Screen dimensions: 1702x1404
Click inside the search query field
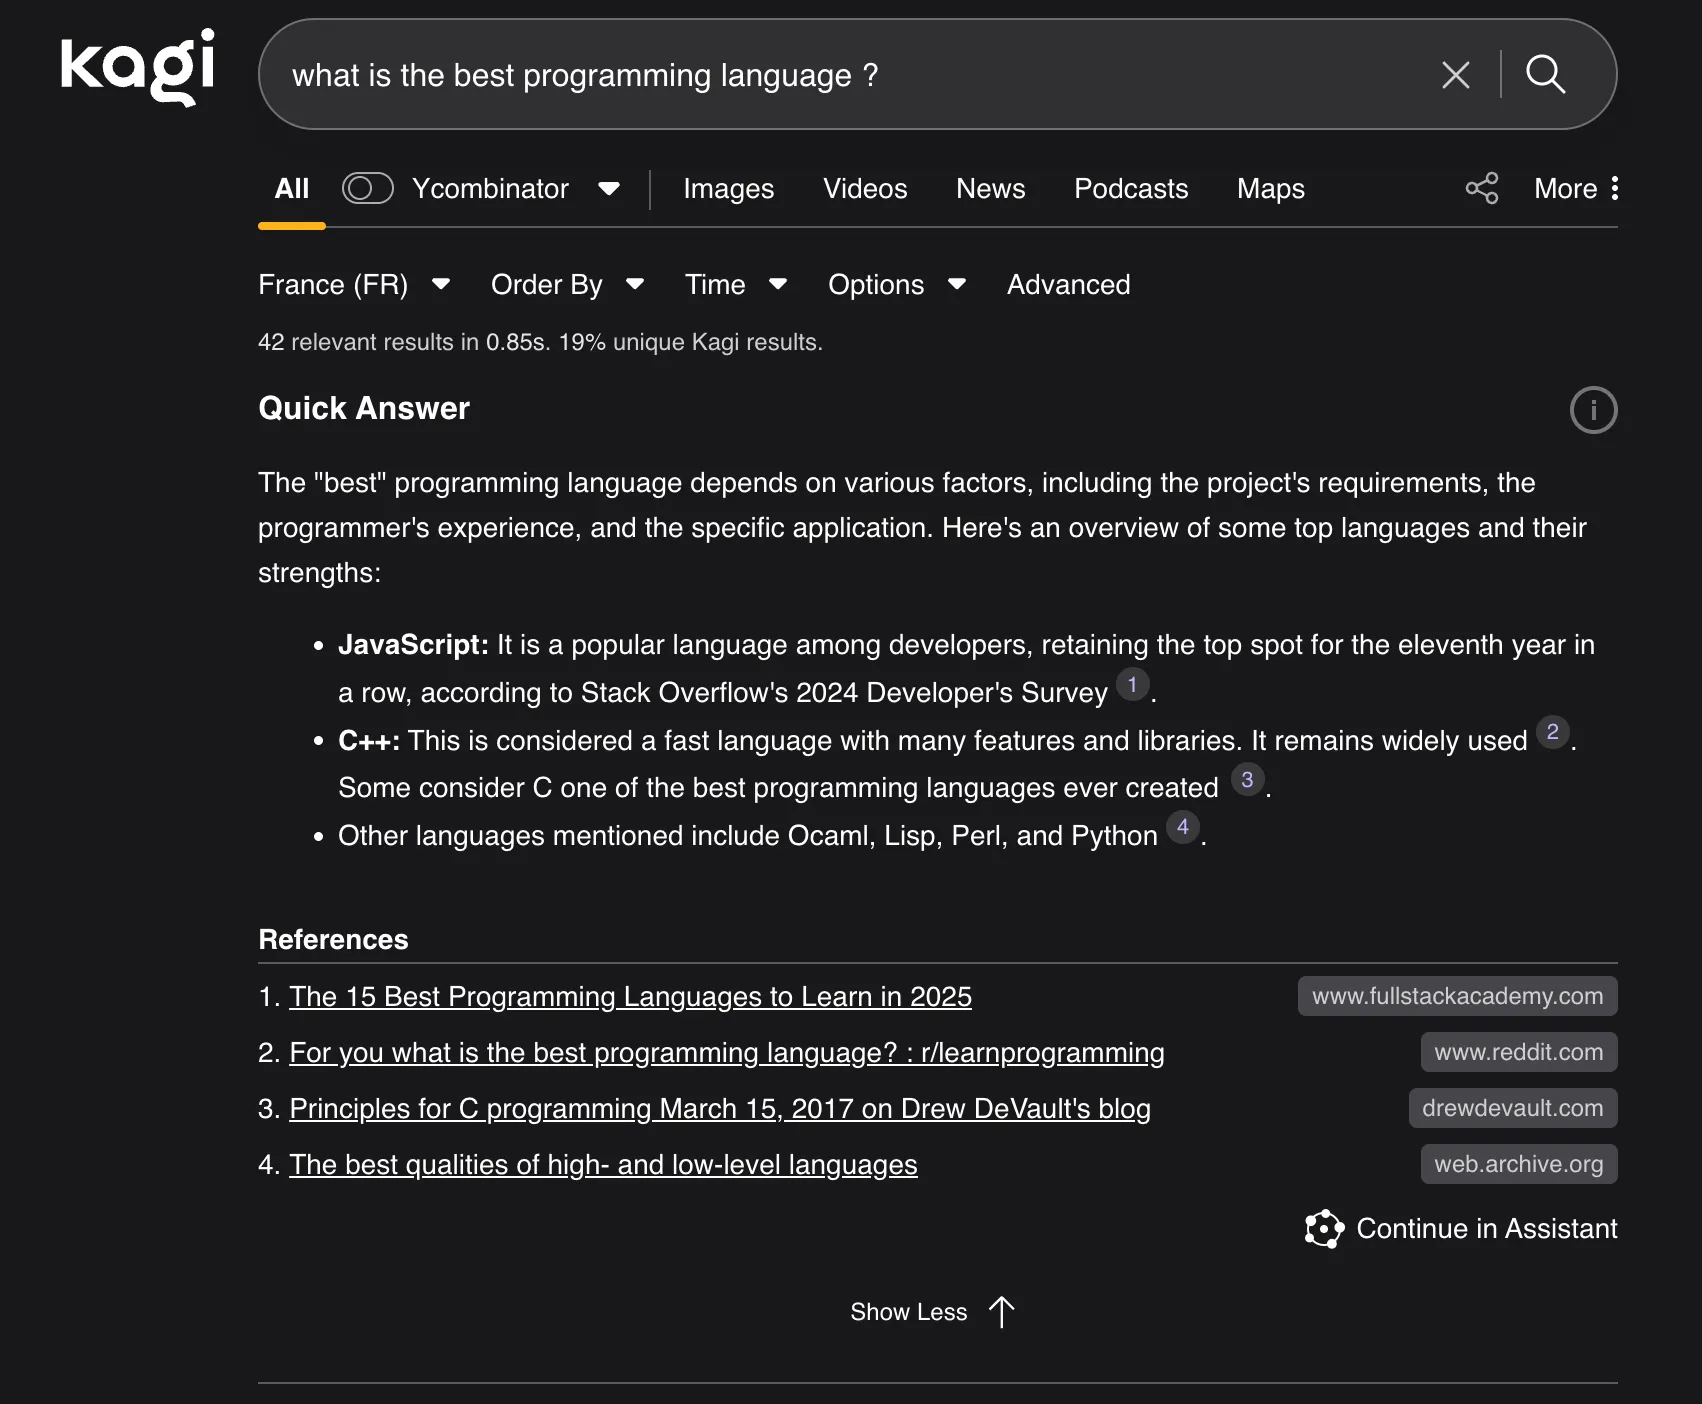(x=800, y=75)
